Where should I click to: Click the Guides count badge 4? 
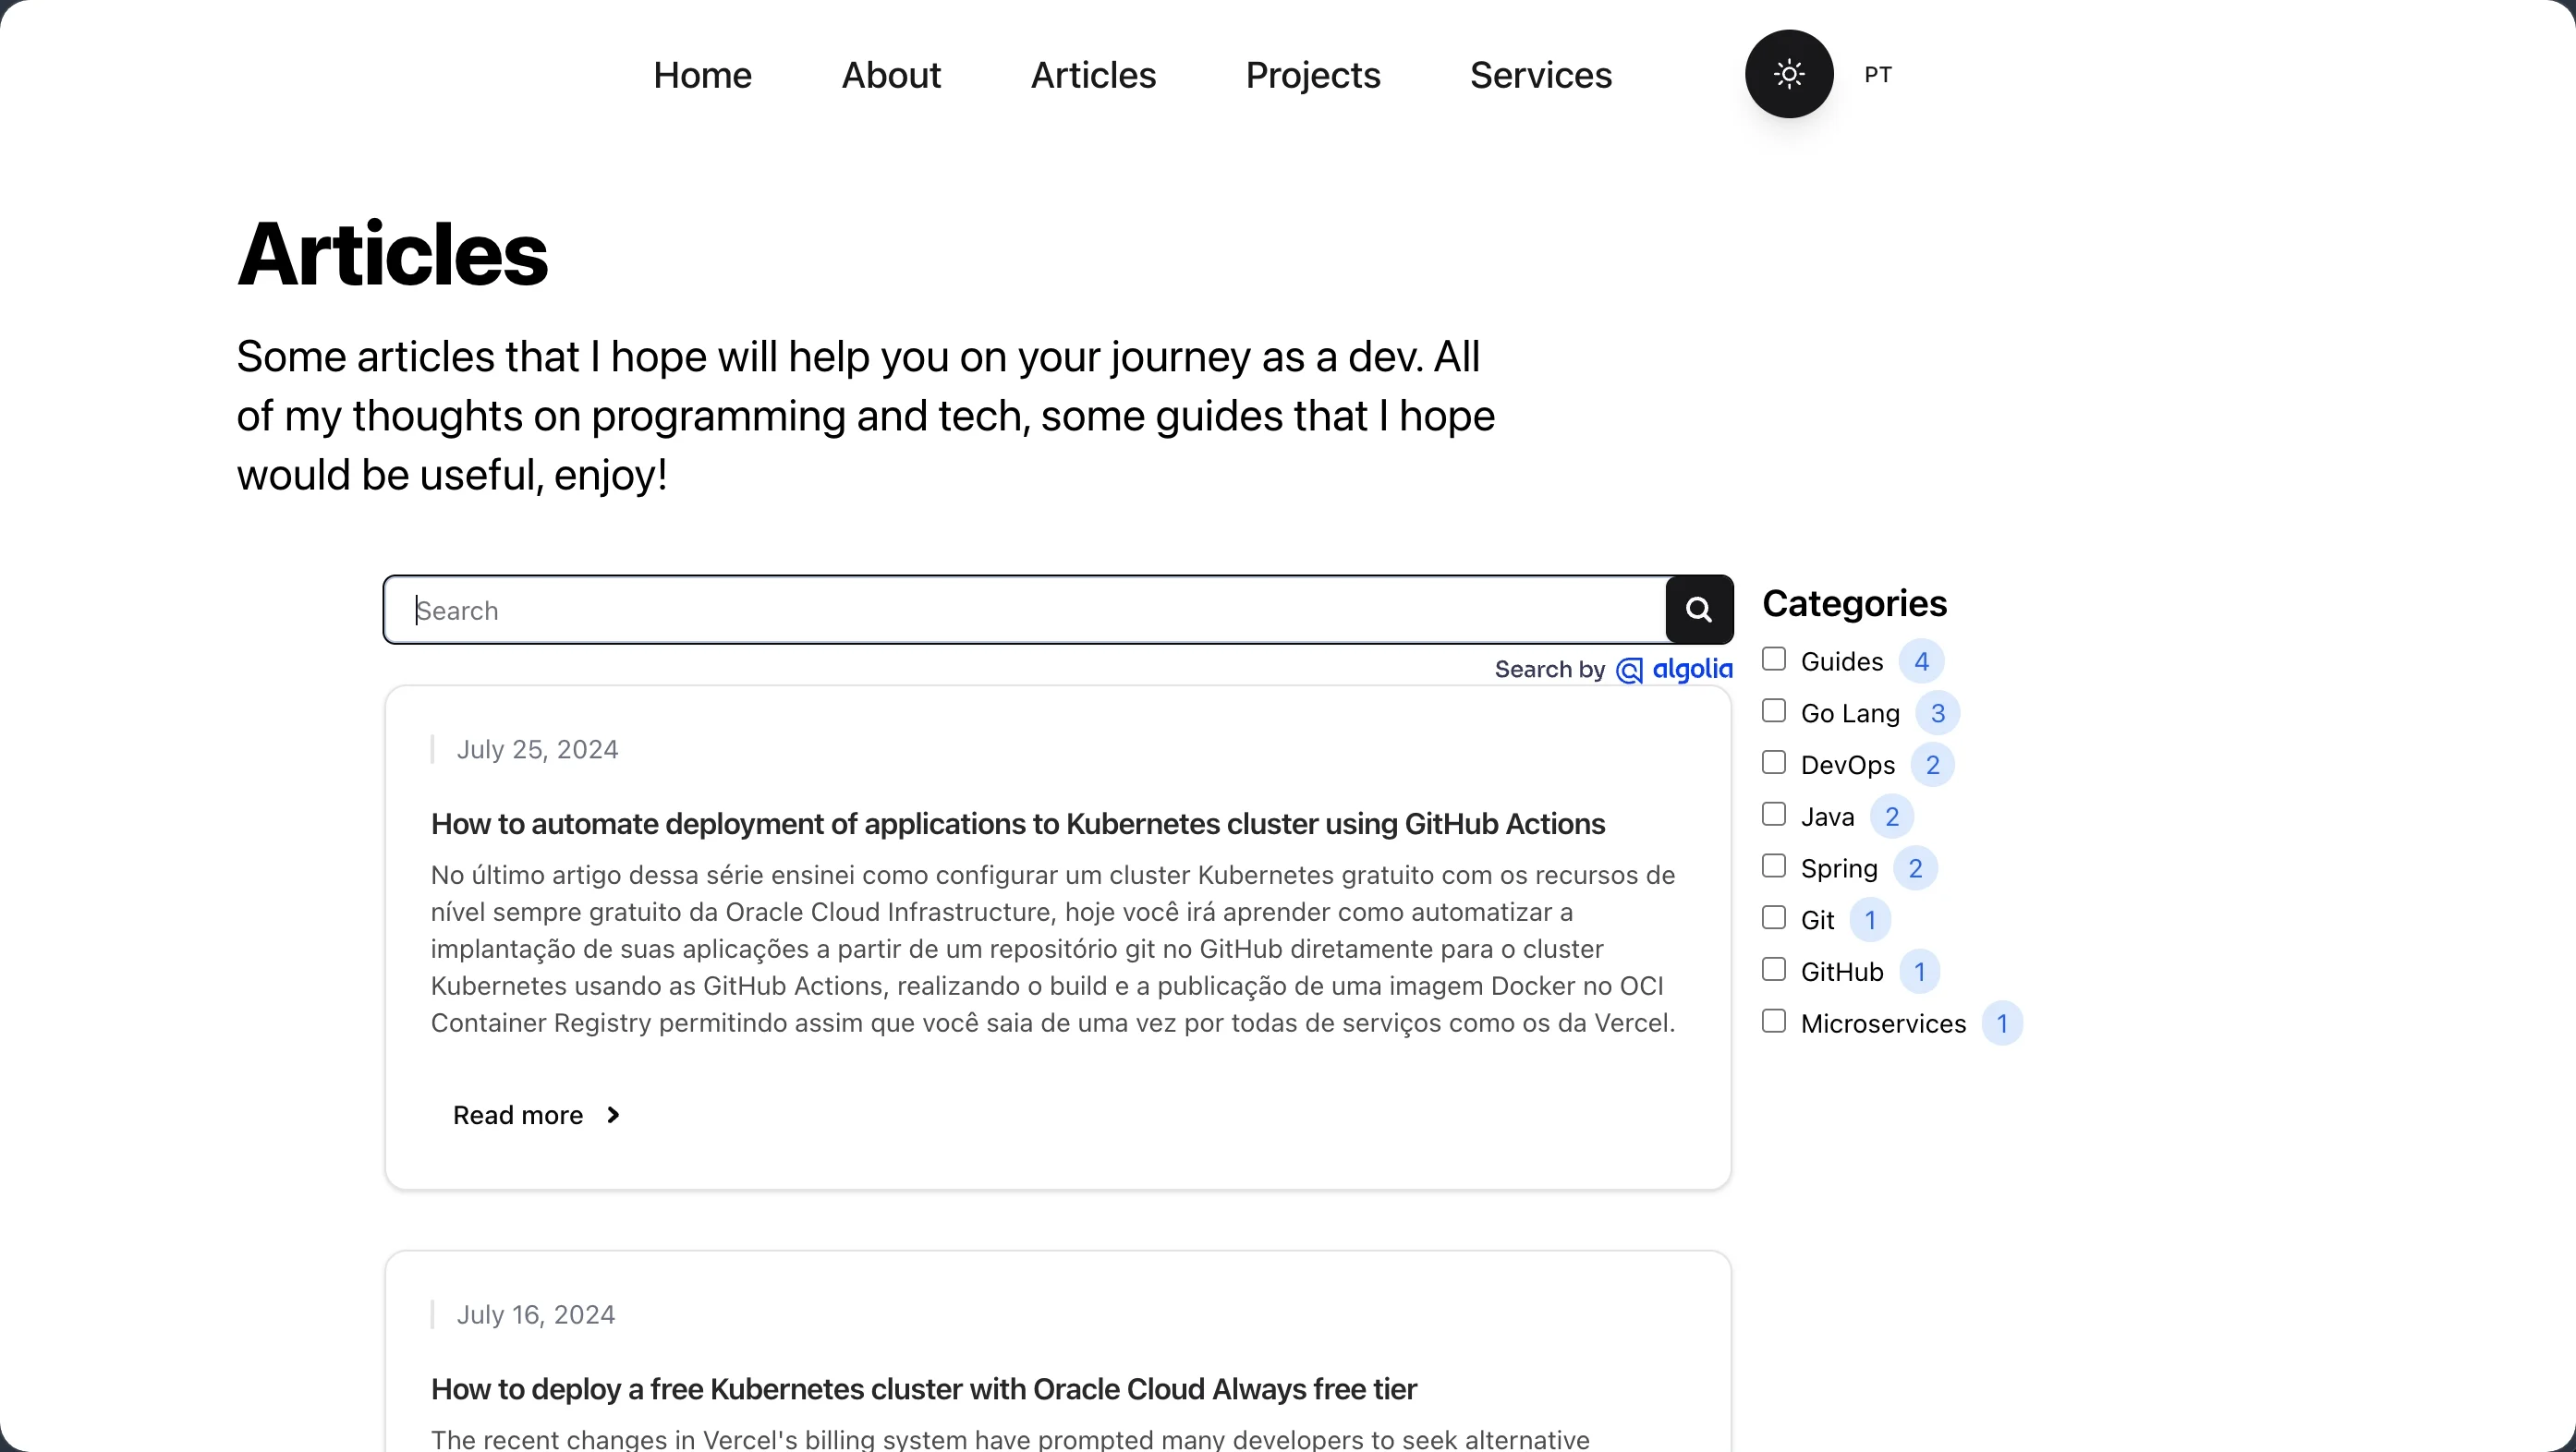(x=1921, y=661)
